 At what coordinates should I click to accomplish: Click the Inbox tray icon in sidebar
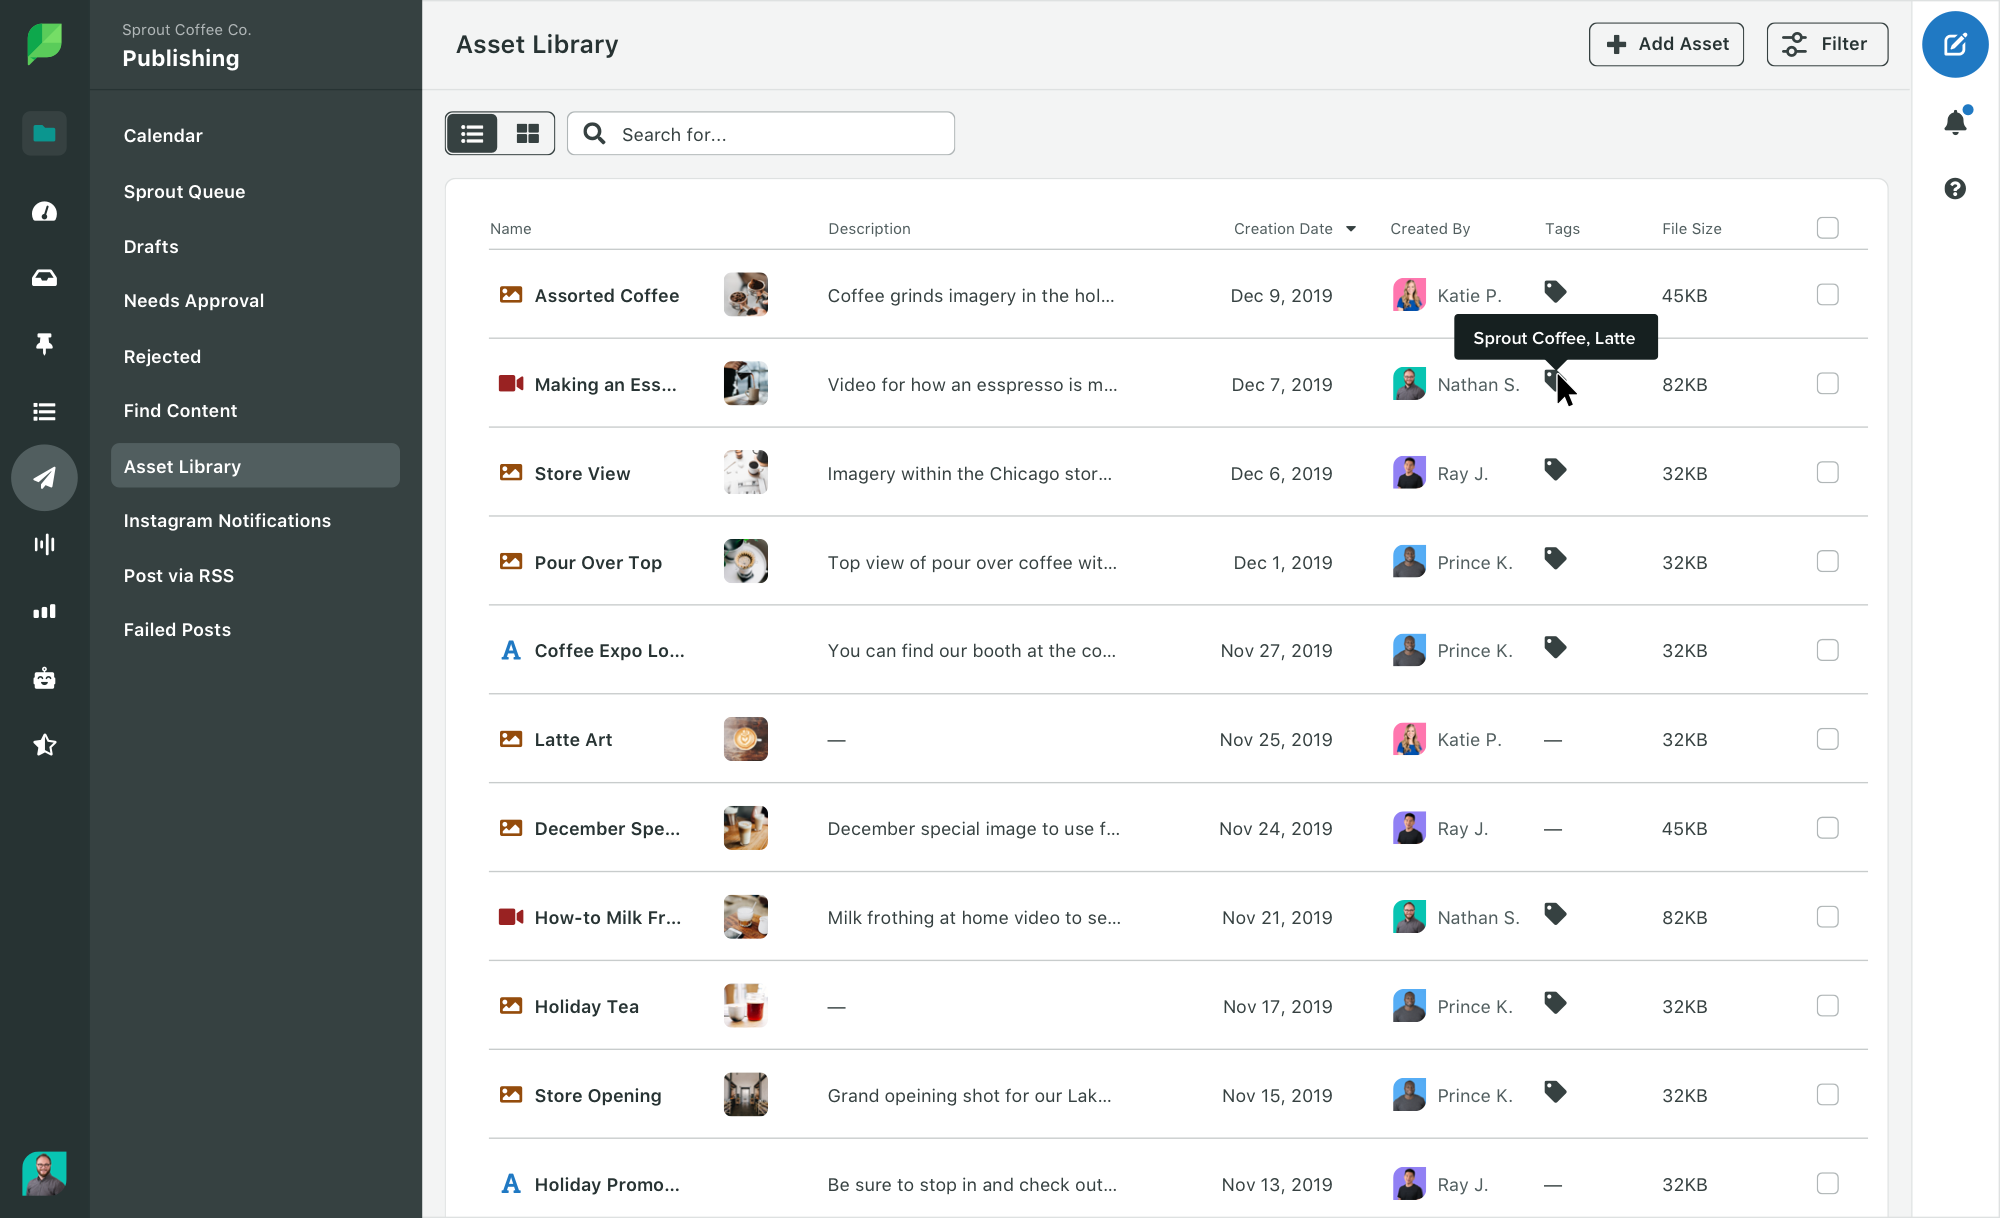(44, 278)
